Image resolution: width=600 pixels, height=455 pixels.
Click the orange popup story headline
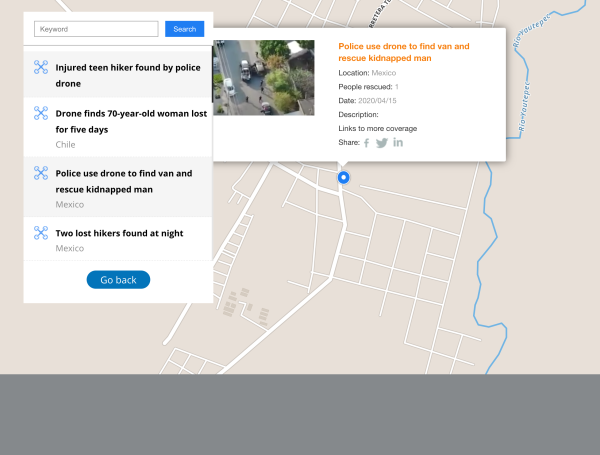[x=404, y=52]
